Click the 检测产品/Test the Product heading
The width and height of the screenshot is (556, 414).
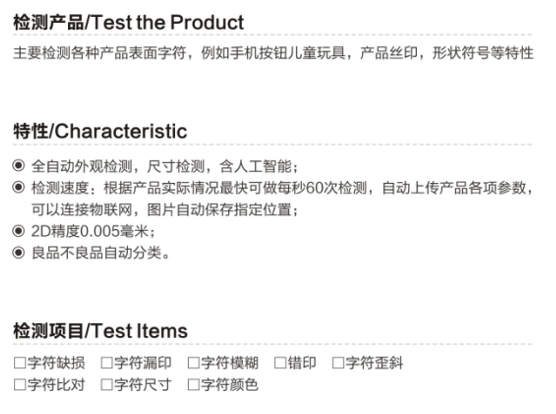(x=128, y=22)
